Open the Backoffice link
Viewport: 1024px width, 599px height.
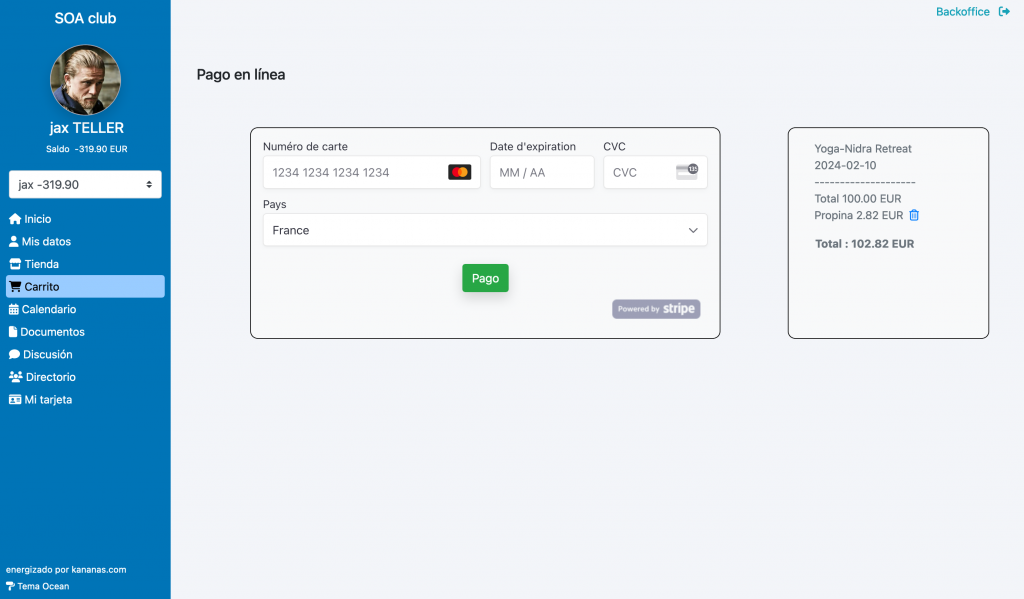click(x=963, y=12)
